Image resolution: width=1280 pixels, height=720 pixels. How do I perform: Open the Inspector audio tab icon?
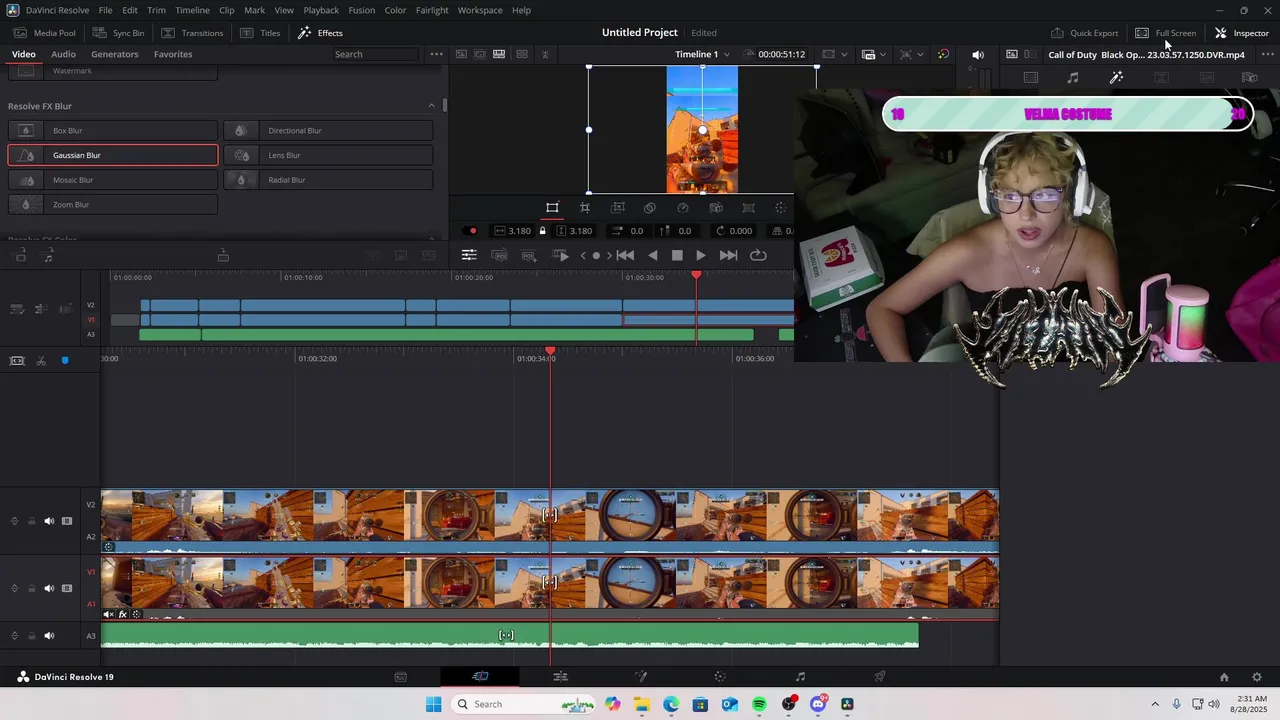(x=1073, y=77)
